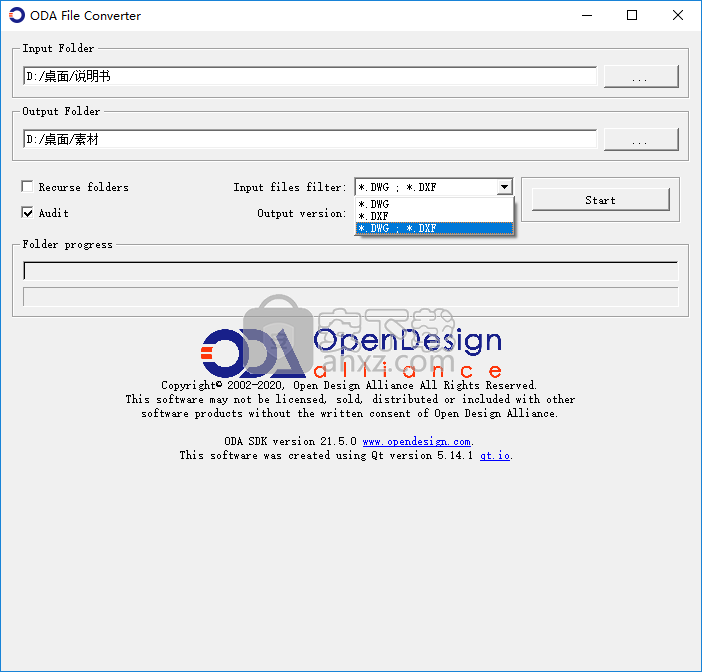Click the upper folder progress bar
702x672 pixels.
coord(351,271)
